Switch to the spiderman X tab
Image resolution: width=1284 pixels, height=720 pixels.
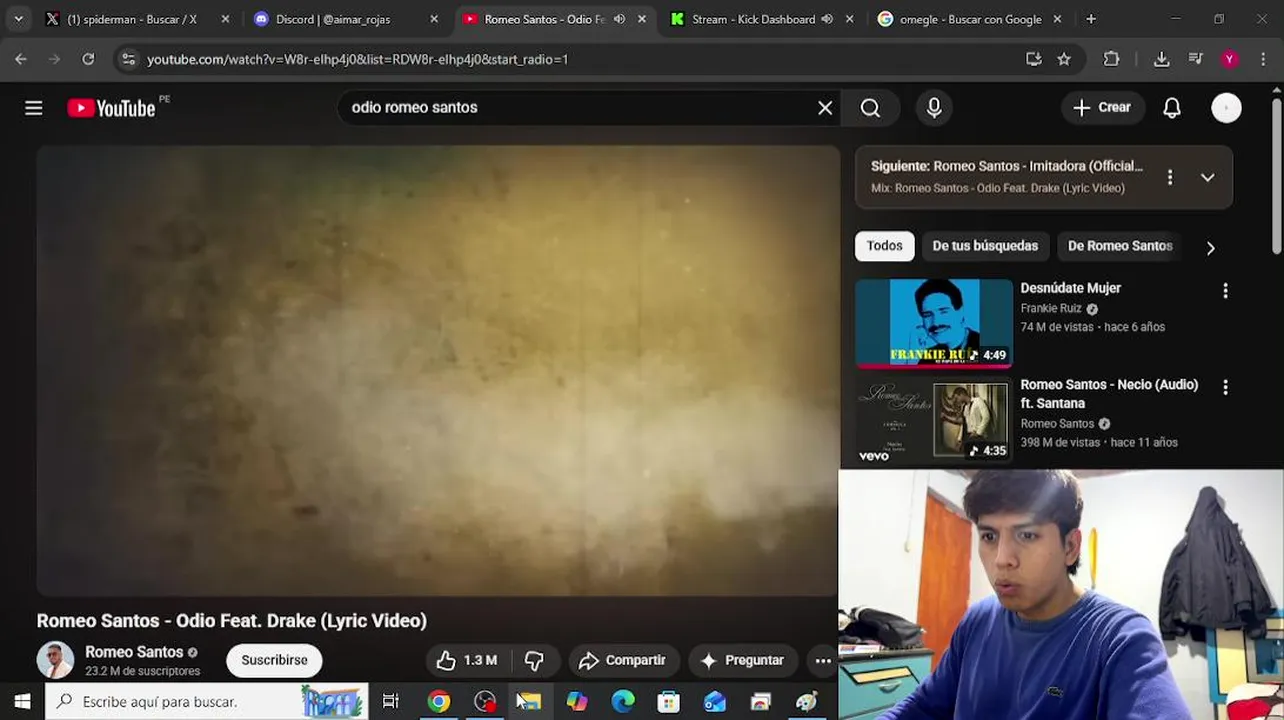coord(138,19)
